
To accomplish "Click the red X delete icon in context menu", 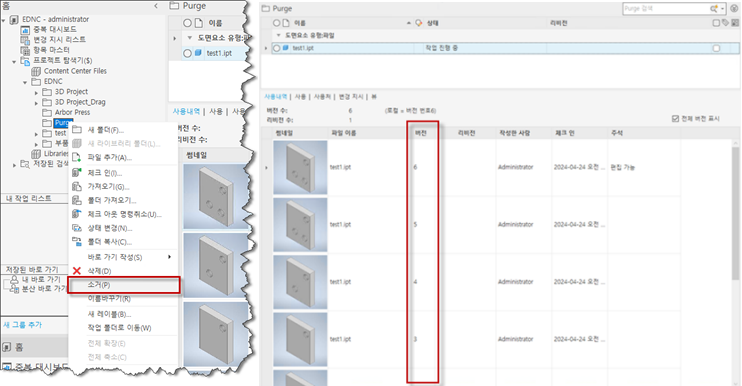I will (x=77, y=271).
